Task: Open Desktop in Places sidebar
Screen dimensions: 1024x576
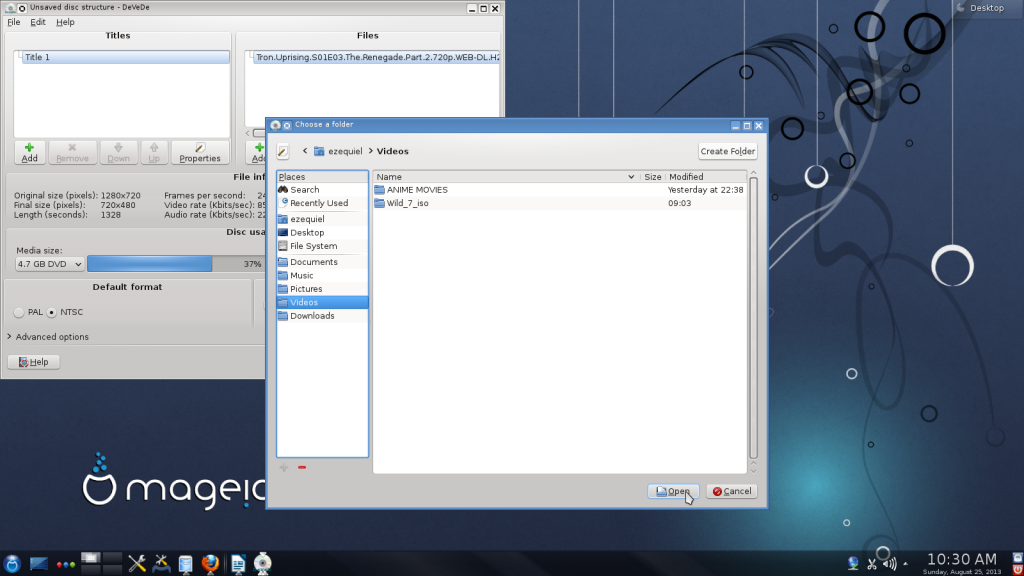Action: click(x=322, y=232)
